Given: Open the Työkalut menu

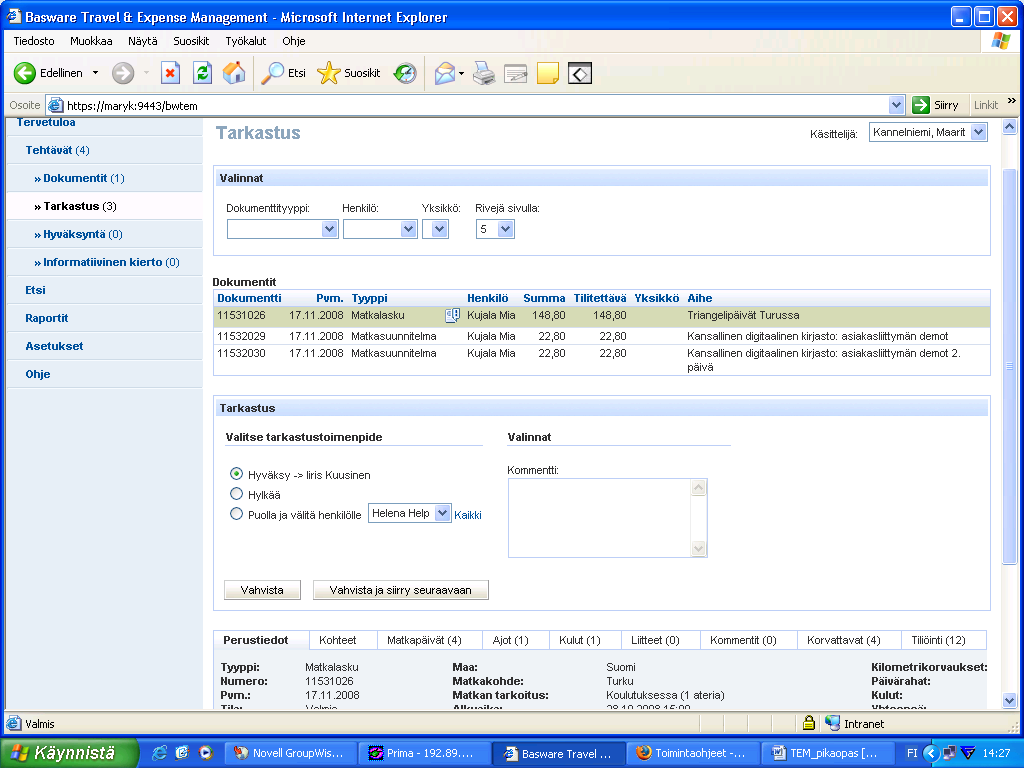Looking at the screenshot, I should point(246,40).
